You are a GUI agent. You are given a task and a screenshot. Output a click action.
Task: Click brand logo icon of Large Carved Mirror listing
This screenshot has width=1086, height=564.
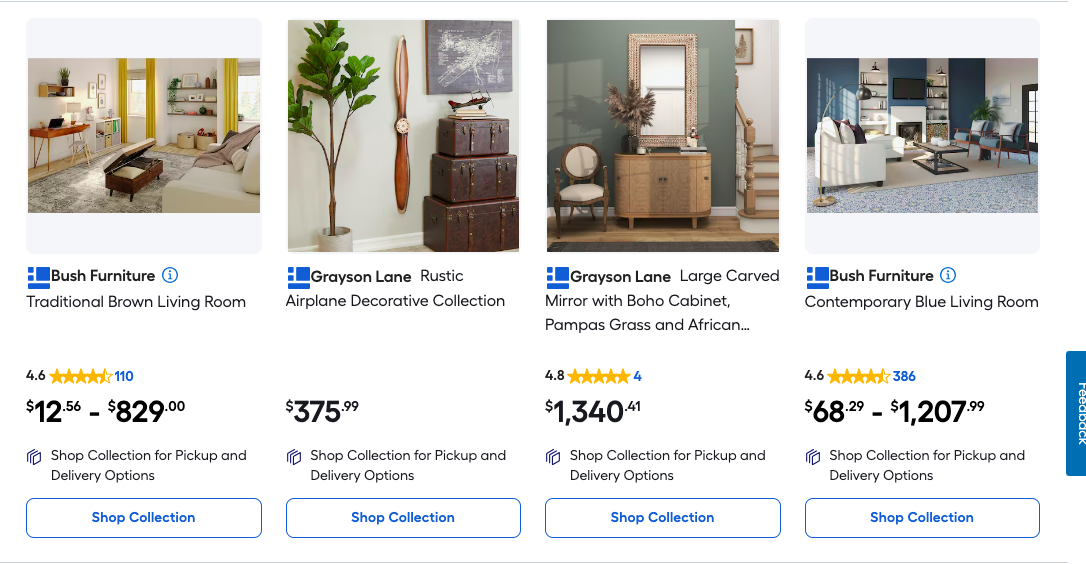tap(557, 277)
